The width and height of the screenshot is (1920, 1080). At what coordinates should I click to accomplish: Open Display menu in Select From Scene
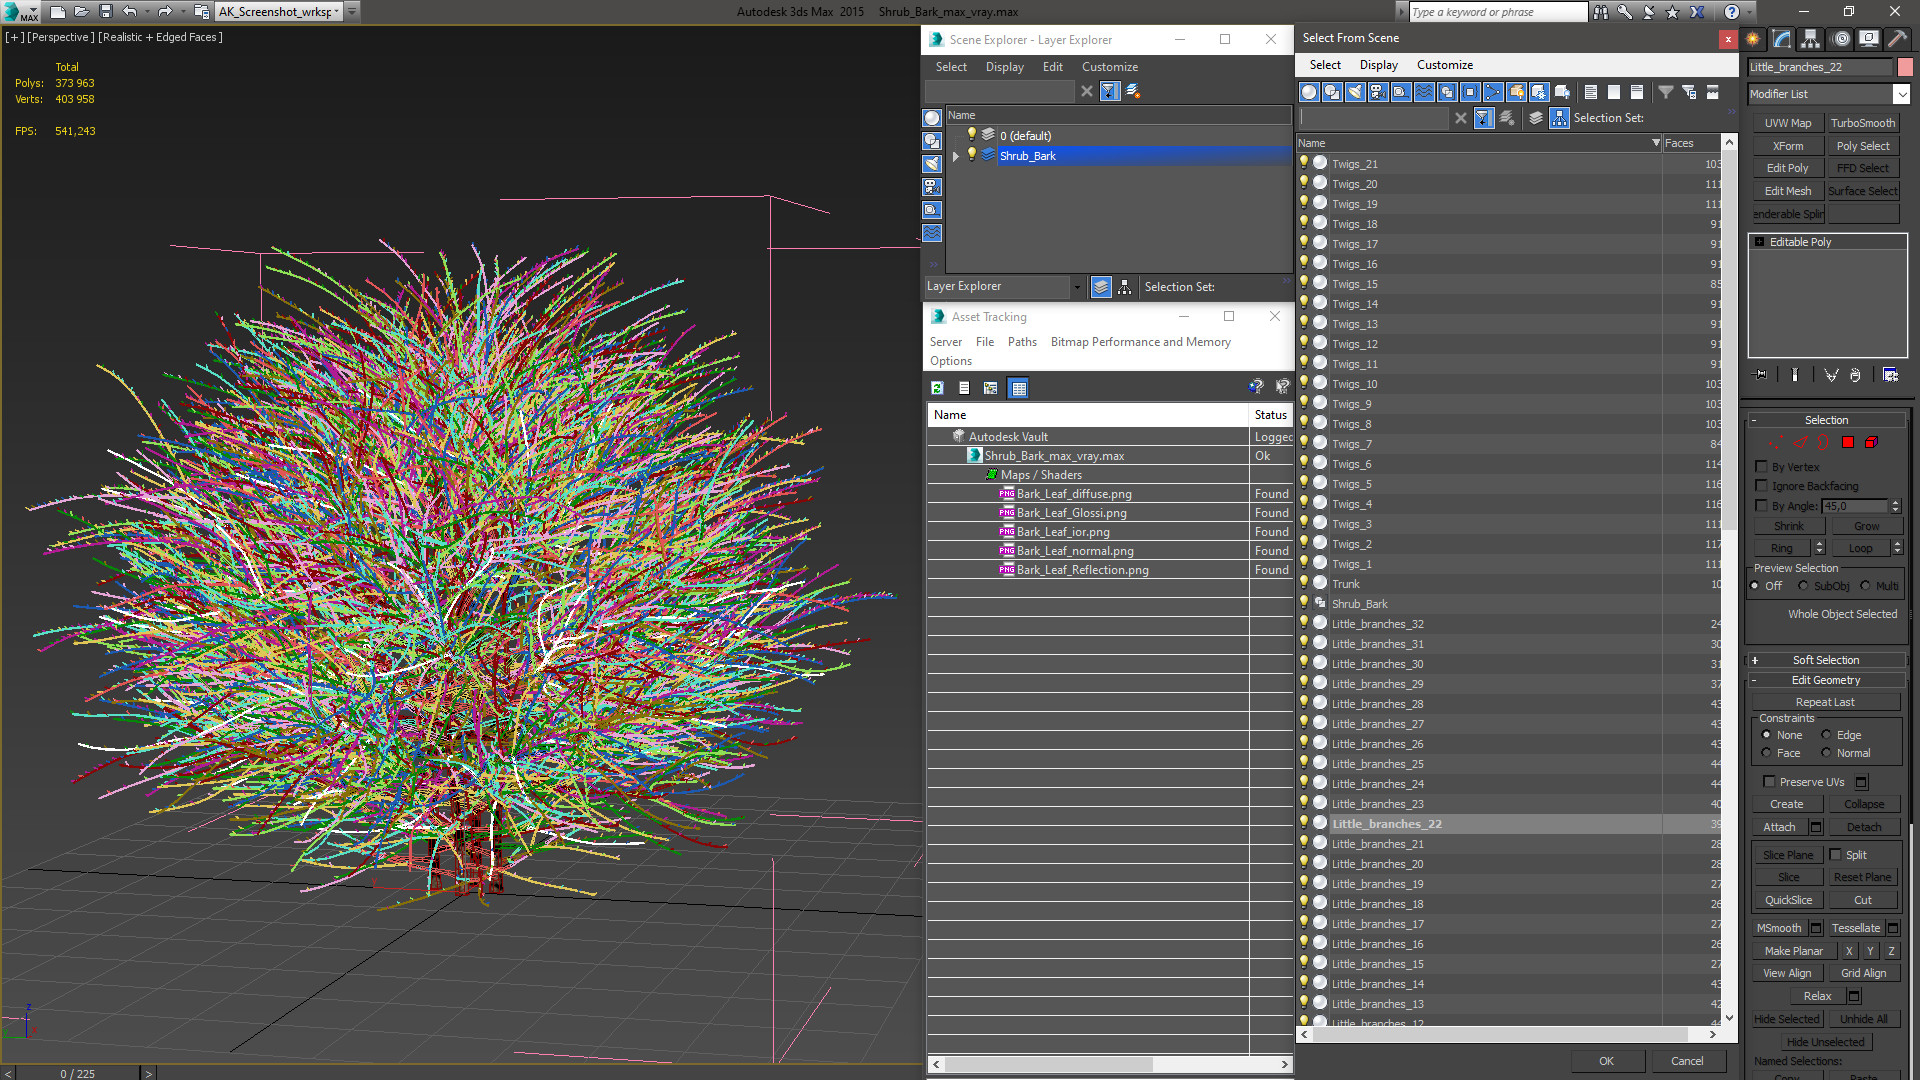[1378, 65]
